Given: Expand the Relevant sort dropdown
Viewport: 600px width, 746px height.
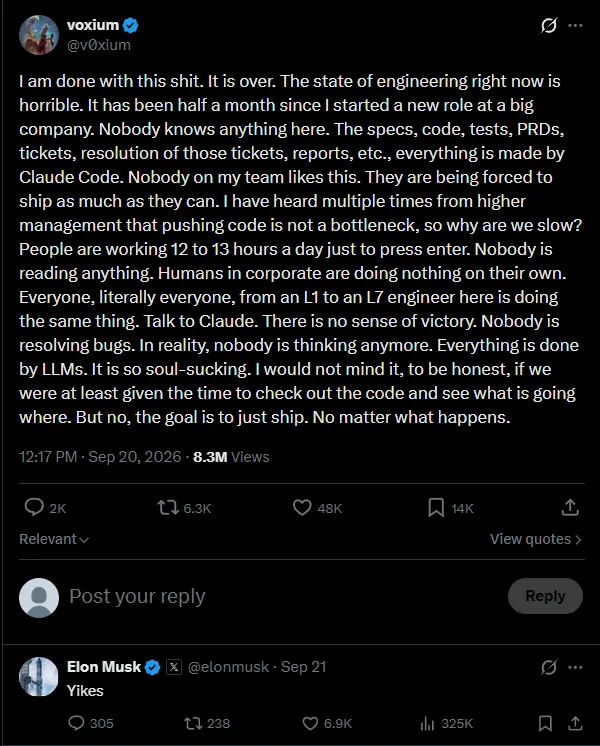Looking at the screenshot, I should [x=54, y=539].
